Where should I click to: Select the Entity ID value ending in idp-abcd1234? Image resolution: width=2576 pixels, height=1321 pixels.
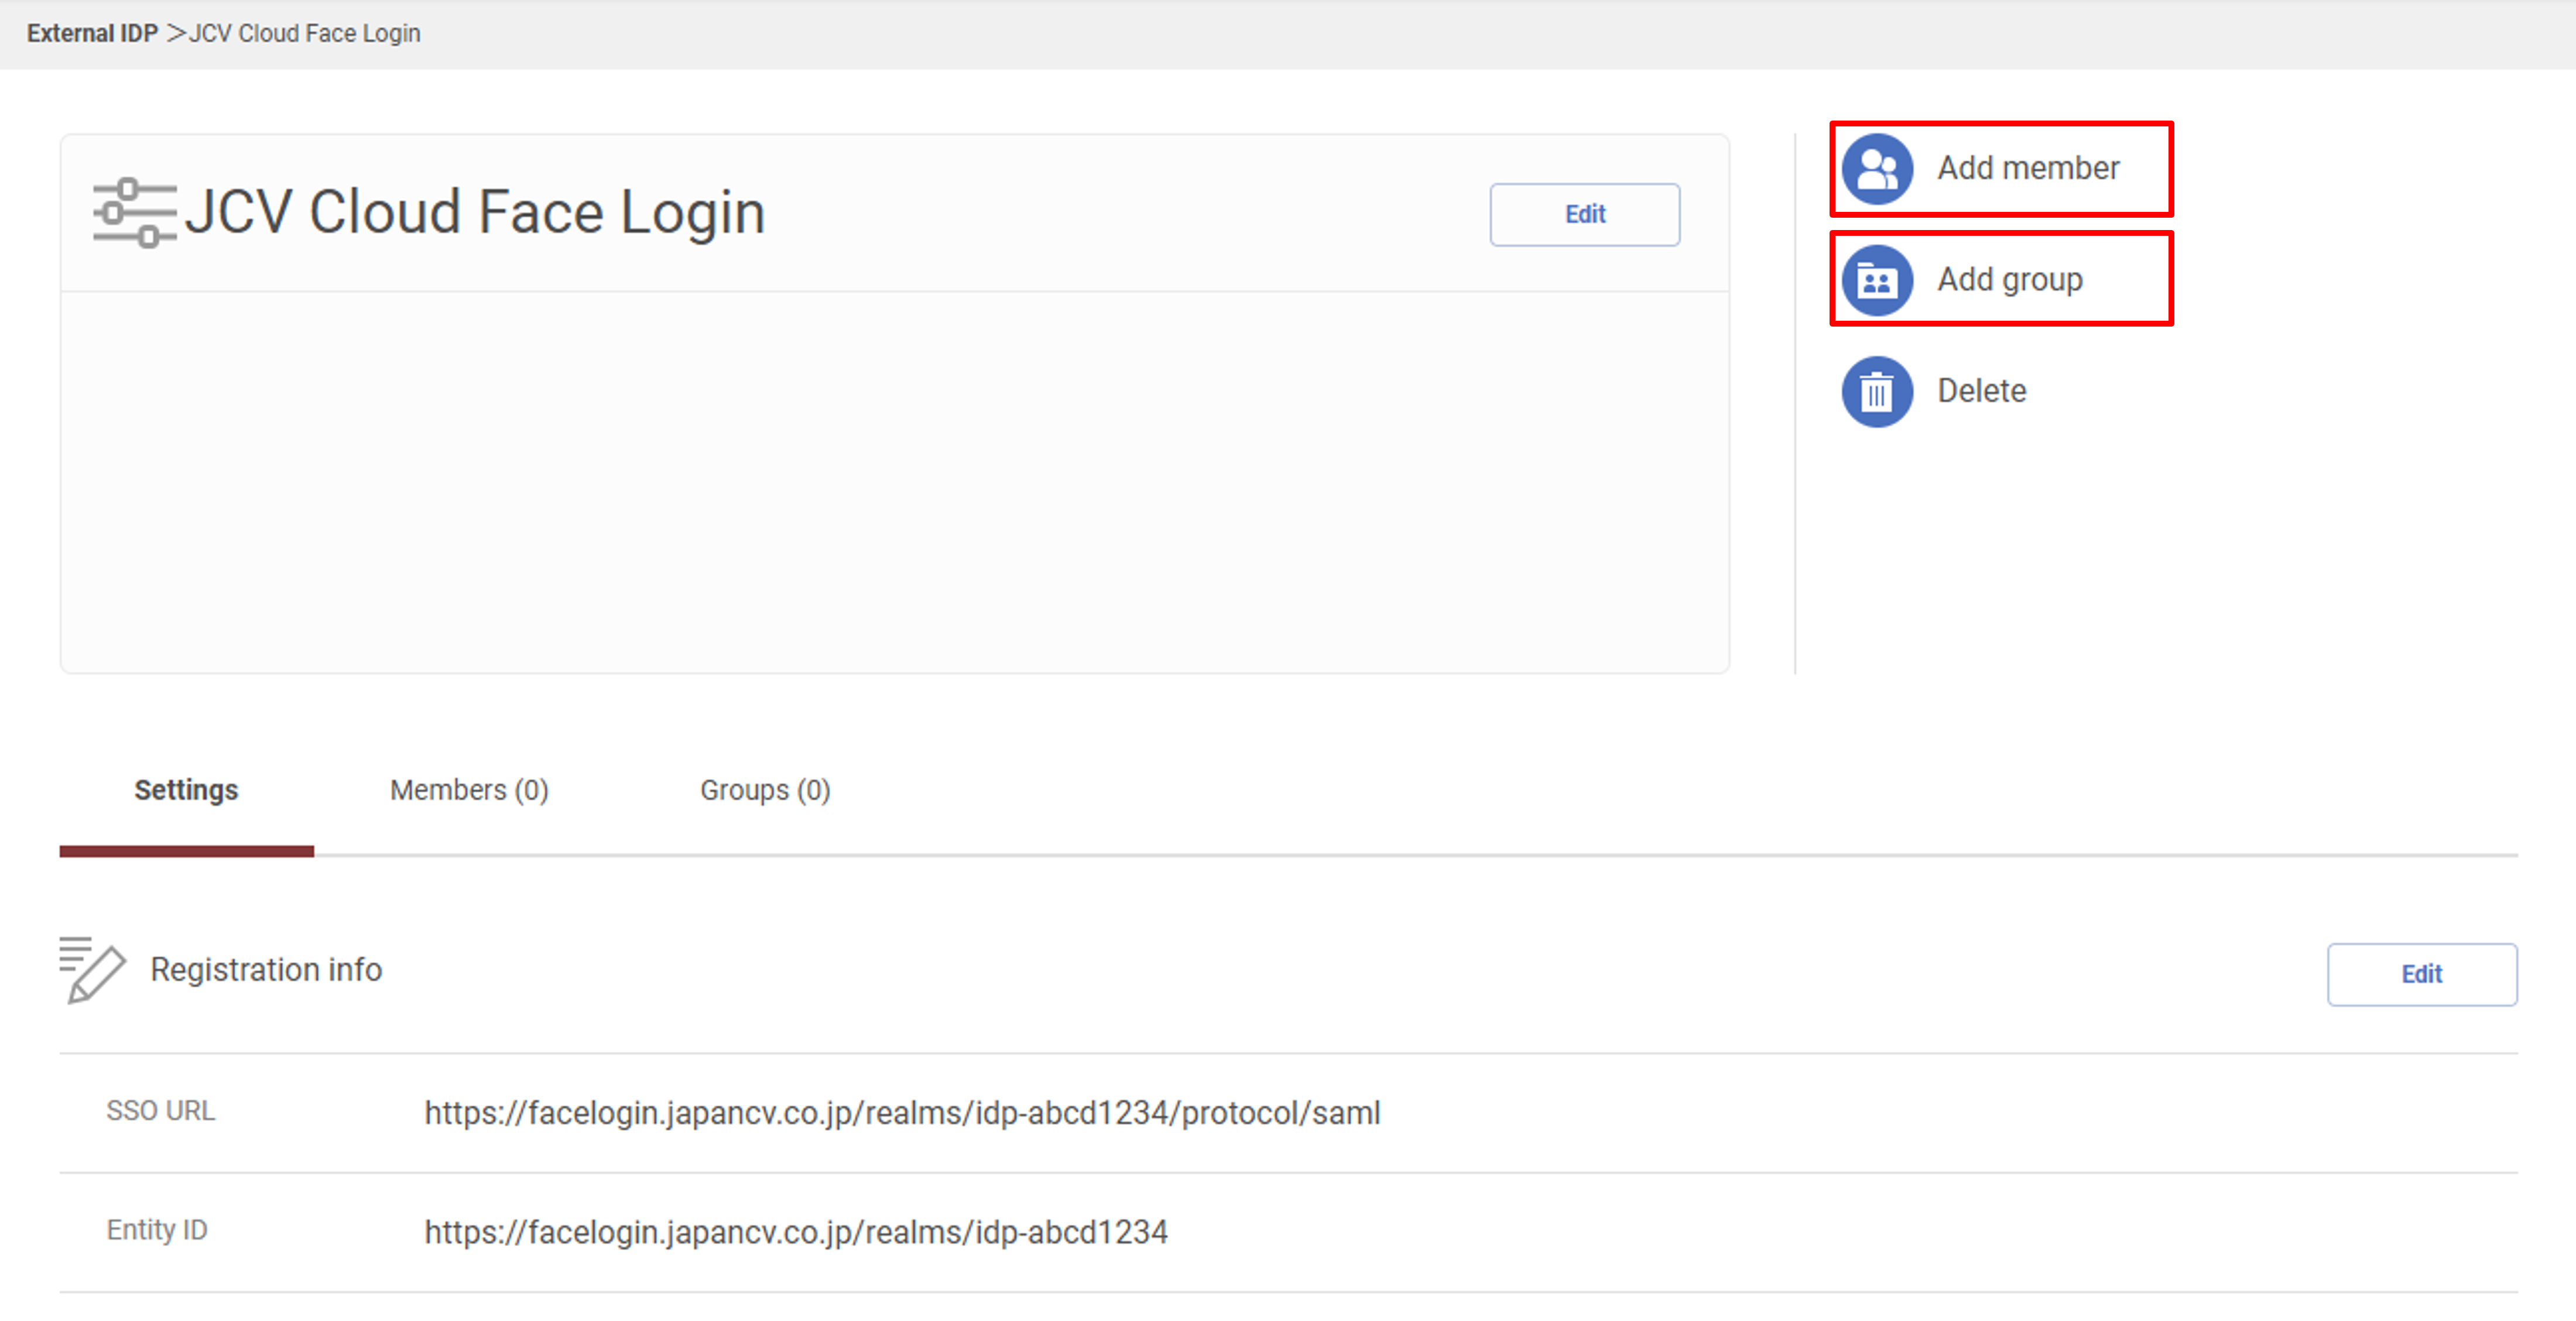tap(796, 1232)
